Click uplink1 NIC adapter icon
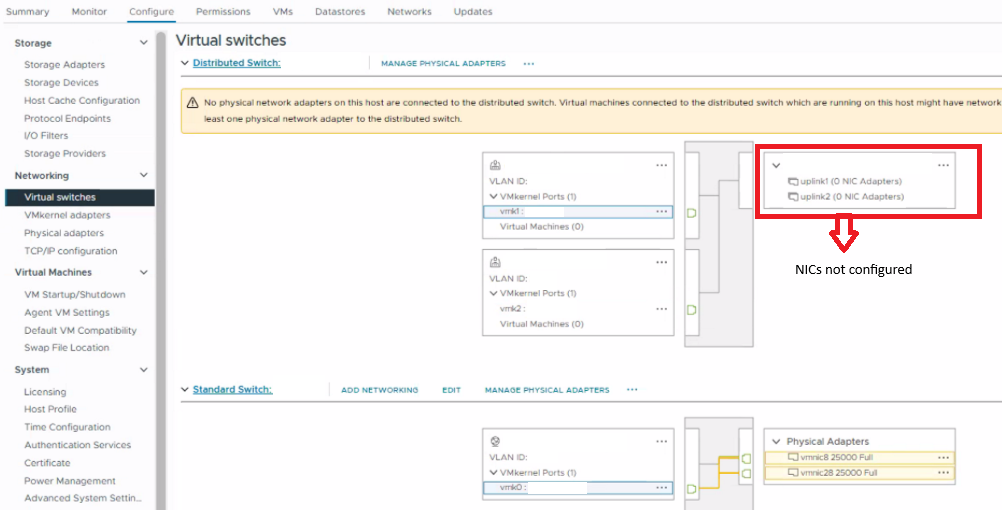This screenshot has width=1002, height=510. coord(793,182)
